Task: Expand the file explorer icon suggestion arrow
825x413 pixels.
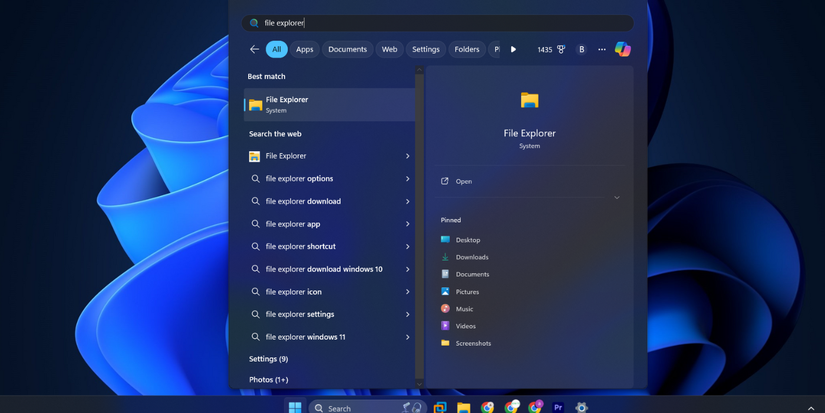Action: pyautogui.click(x=407, y=291)
